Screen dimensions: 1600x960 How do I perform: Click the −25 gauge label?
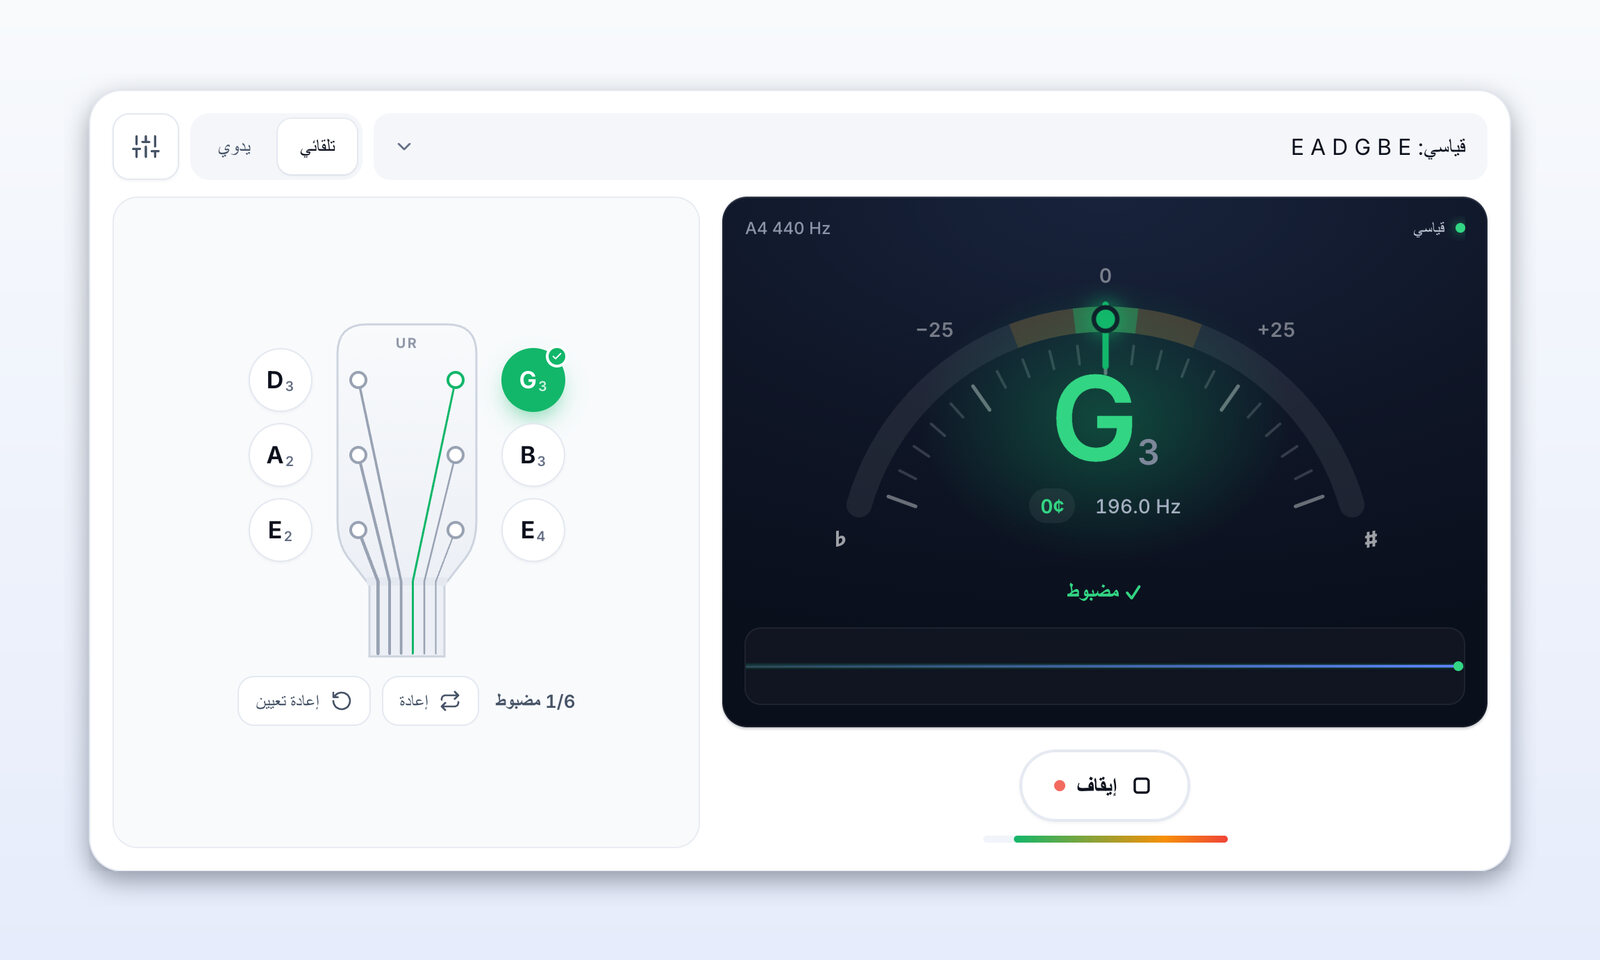click(x=935, y=330)
